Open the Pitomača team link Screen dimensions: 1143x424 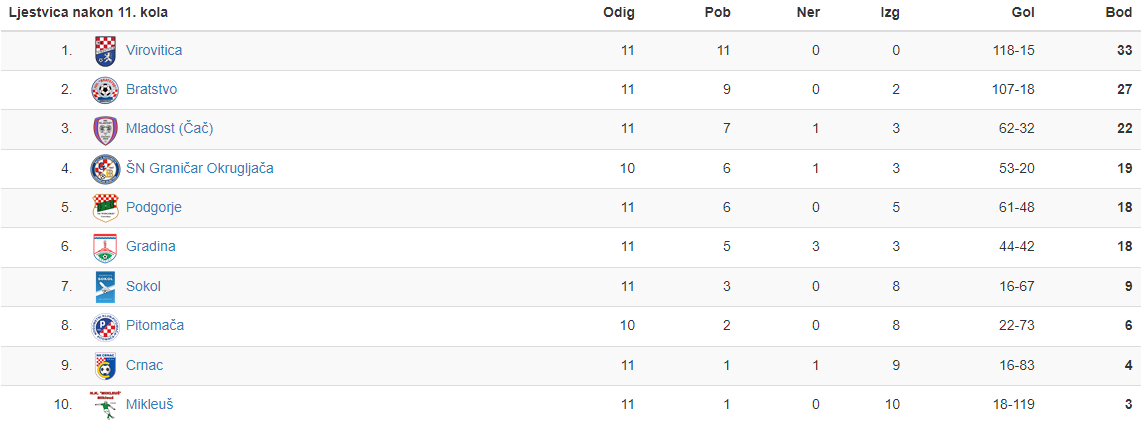155,326
